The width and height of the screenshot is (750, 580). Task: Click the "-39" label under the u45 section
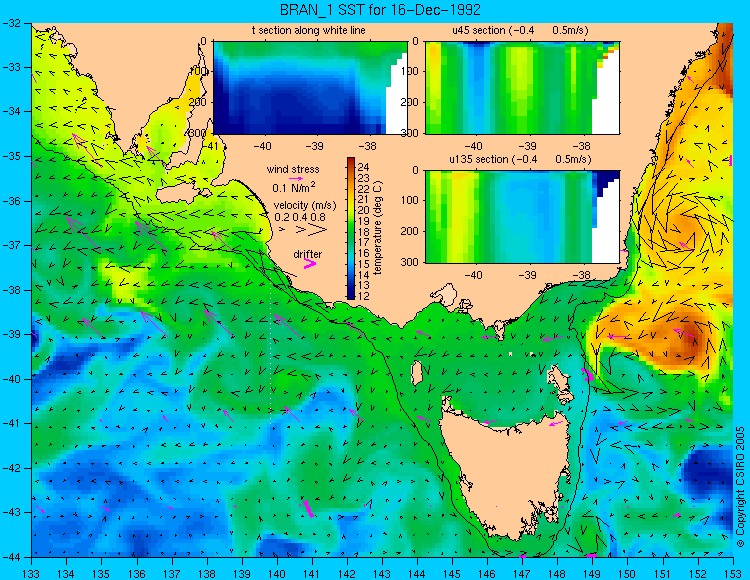tap(528, 146)
